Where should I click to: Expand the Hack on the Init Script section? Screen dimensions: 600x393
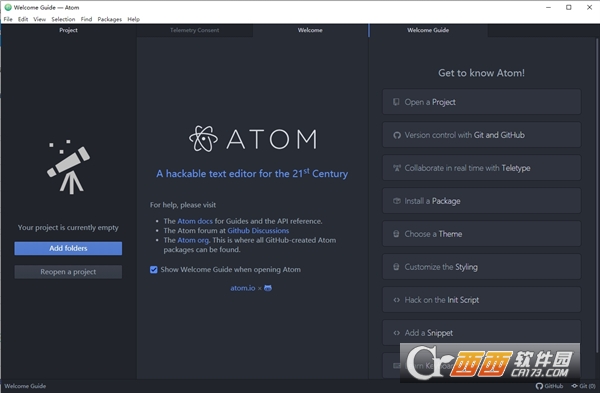[x=481, y=300]
